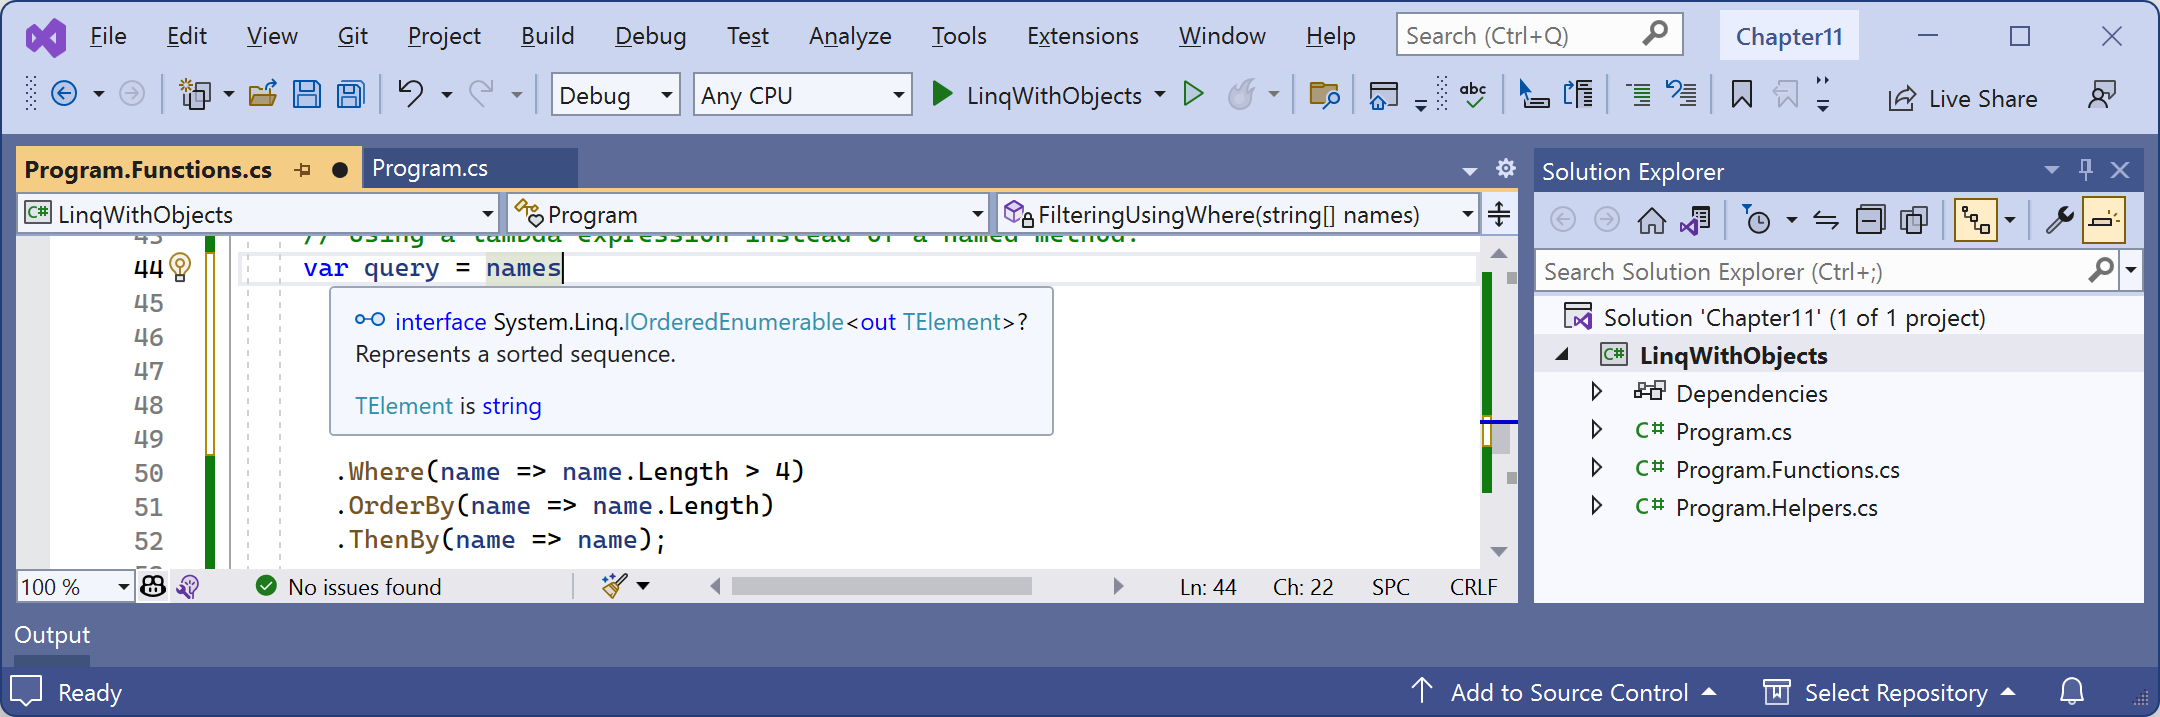Open the Analyze menu
The height and width of the screenshot is (717, 2160).
(x=850, y=36)
